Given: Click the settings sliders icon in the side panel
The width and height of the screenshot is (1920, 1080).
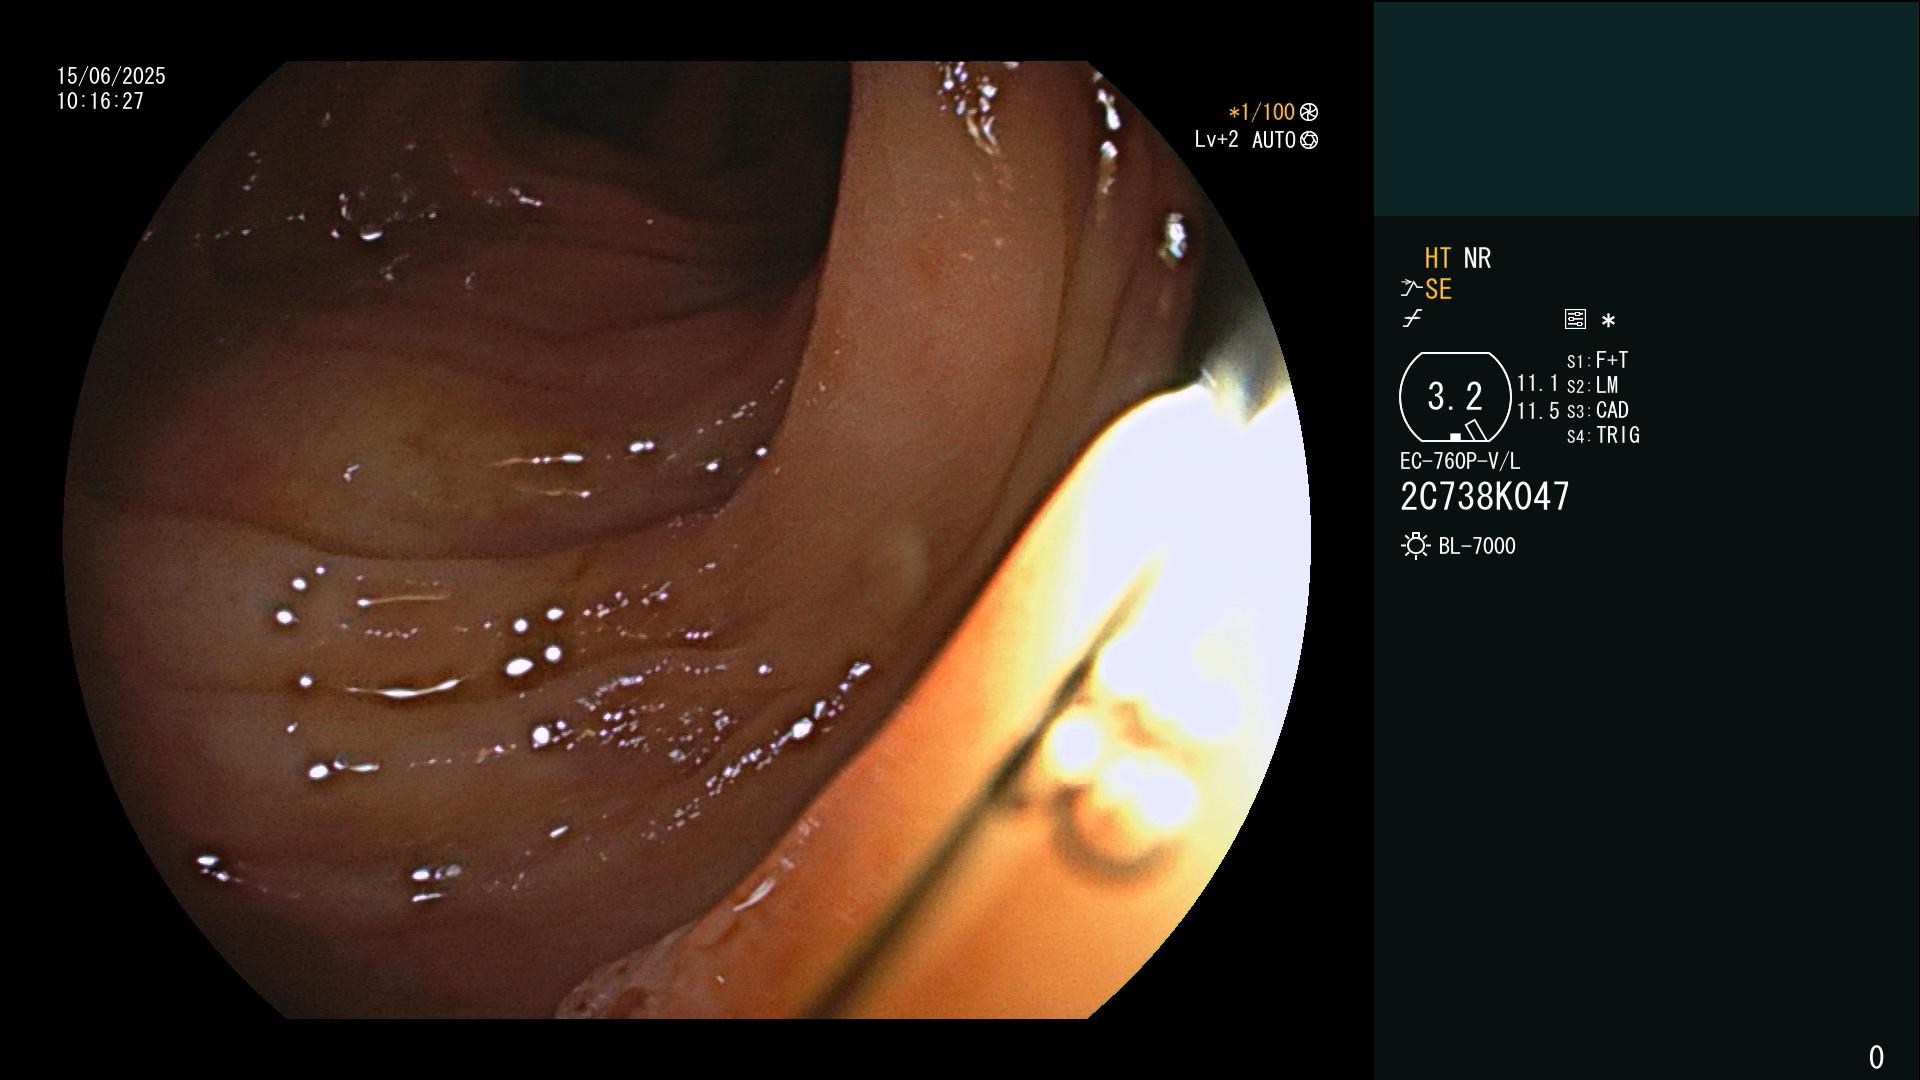Looking at the screenshot, I should (1575, 319).
